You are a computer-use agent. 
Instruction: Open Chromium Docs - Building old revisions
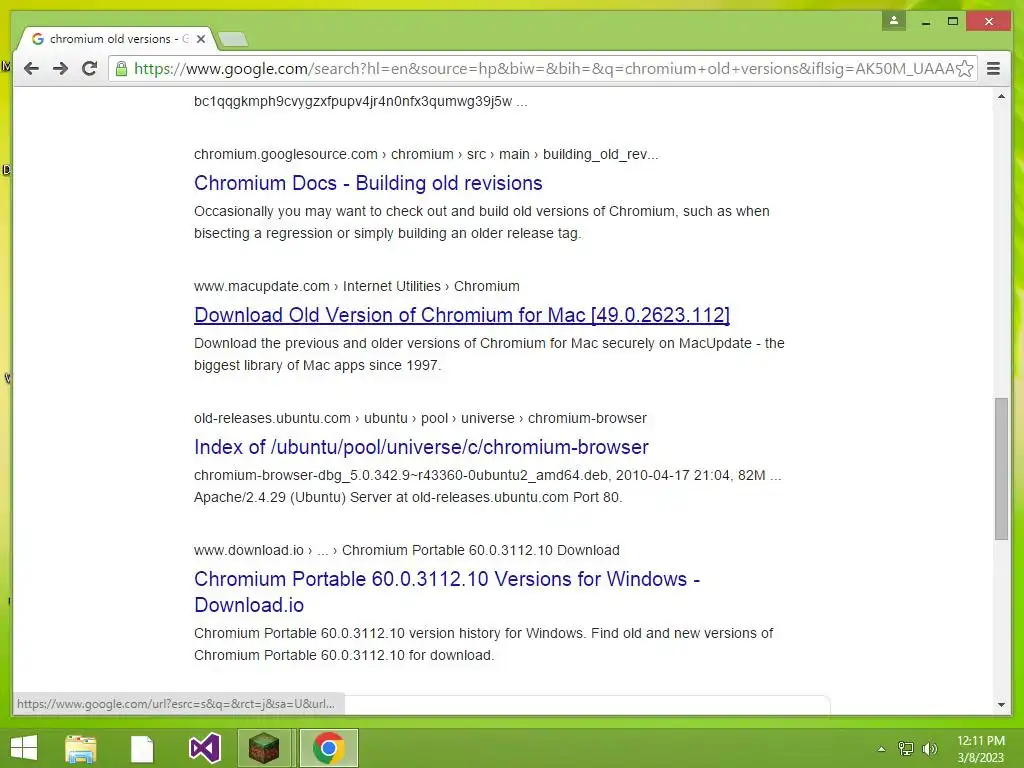click(x=368, y=183)
